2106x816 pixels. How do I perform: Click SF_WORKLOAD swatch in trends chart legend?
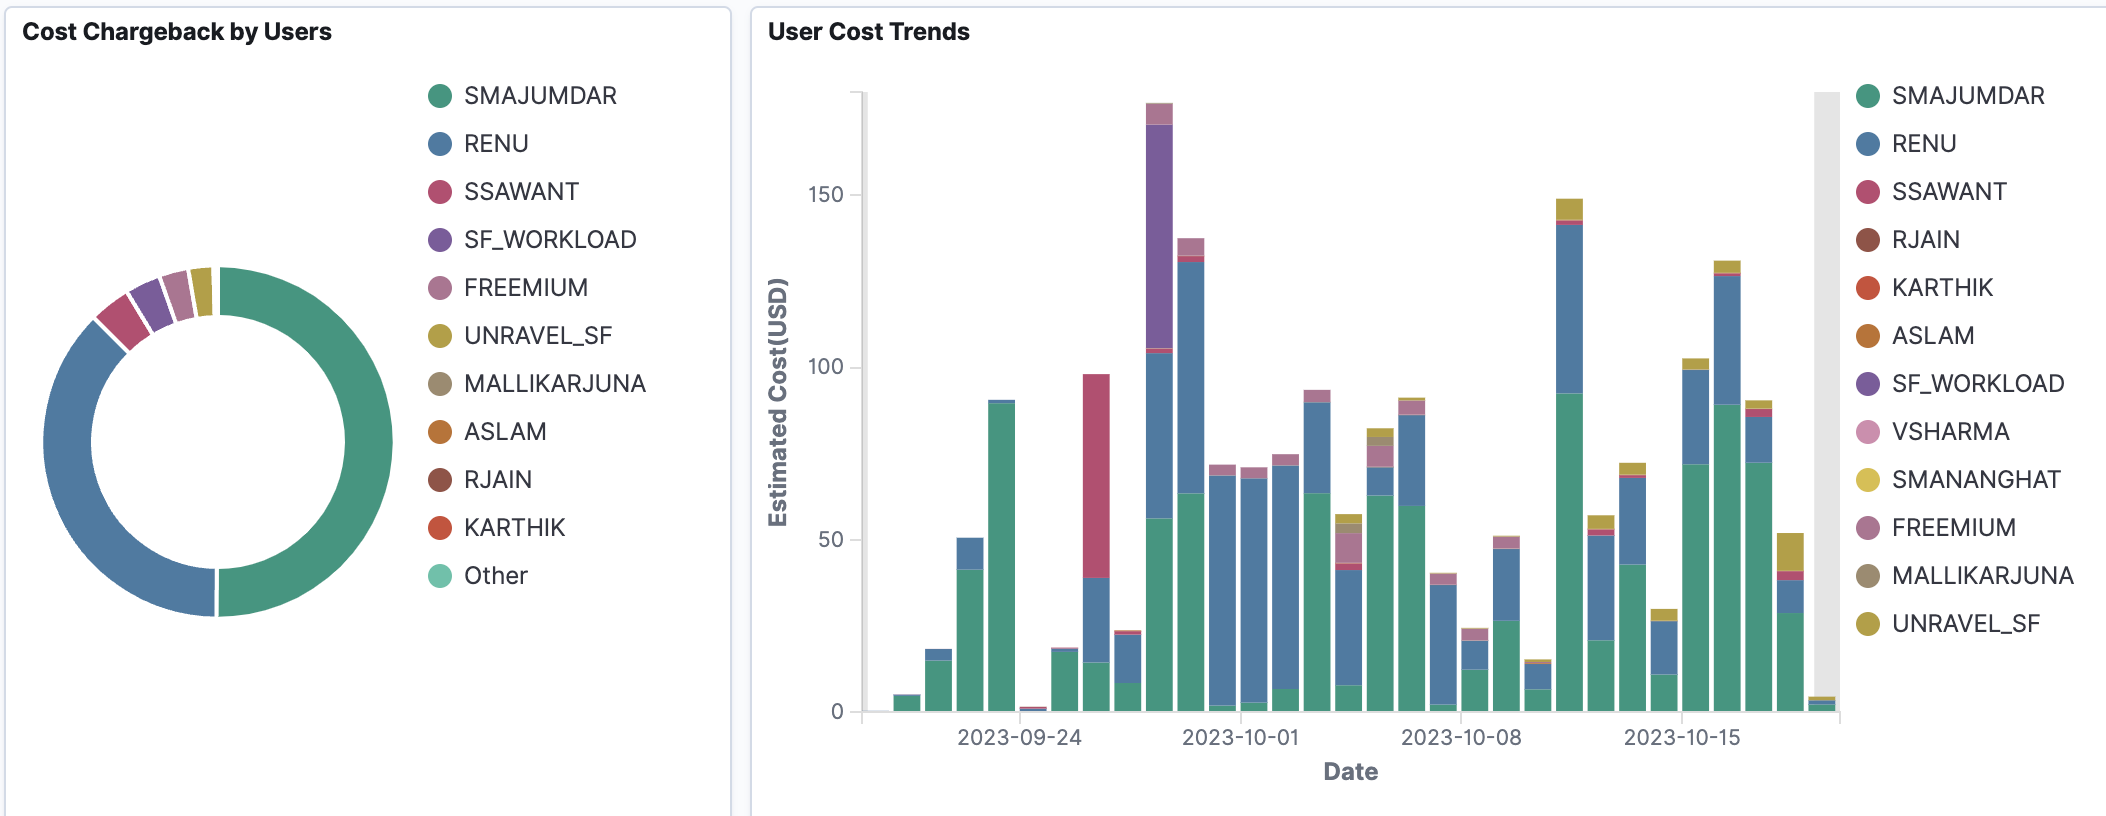1868,384
